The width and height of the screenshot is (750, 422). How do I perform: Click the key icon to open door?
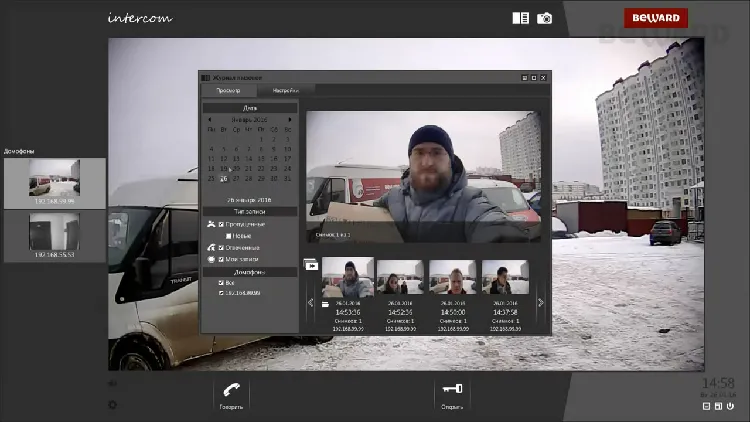[452, 389]
